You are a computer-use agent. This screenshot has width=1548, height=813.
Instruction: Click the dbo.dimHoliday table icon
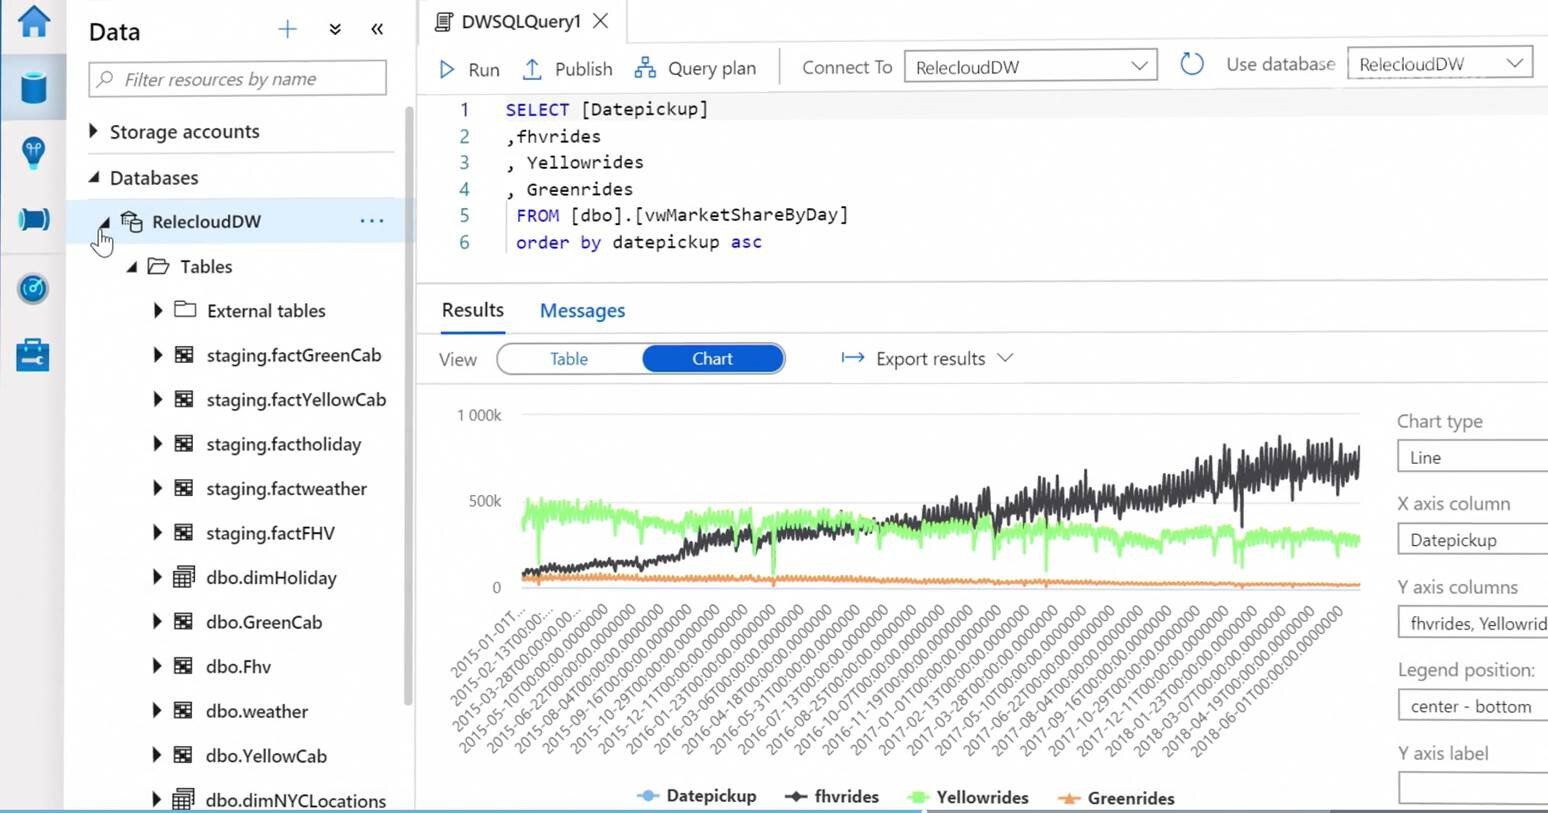click(x=184, y=577)
